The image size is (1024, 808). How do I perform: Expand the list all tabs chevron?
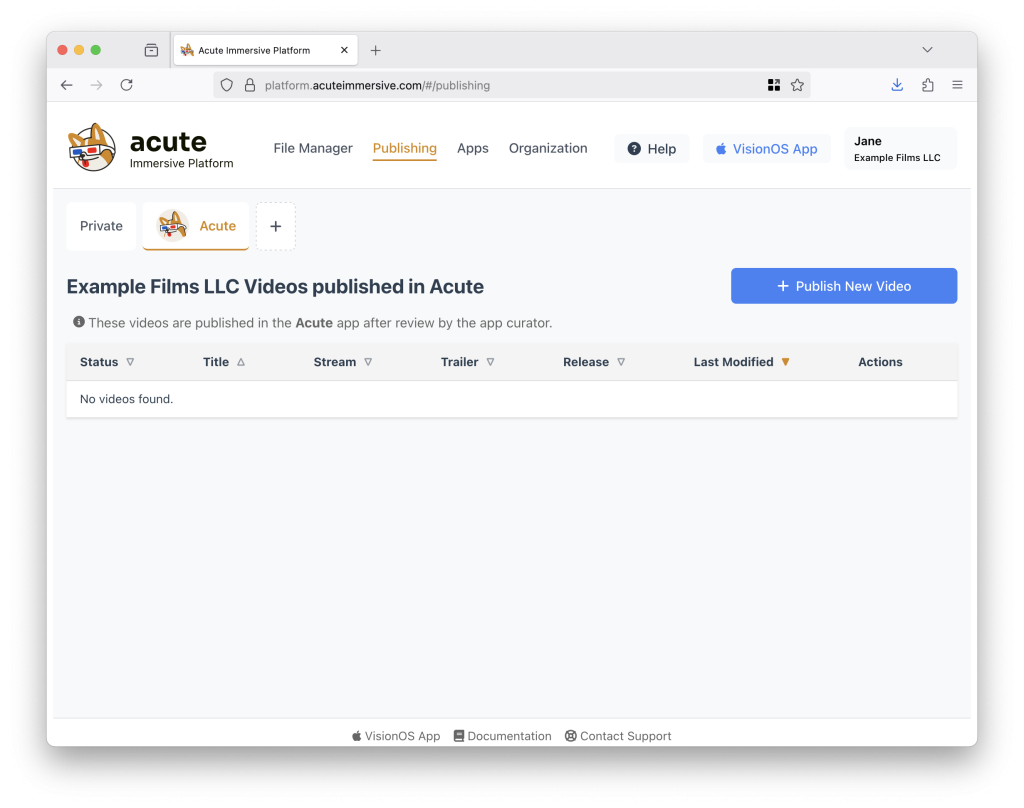coord(927,50)
